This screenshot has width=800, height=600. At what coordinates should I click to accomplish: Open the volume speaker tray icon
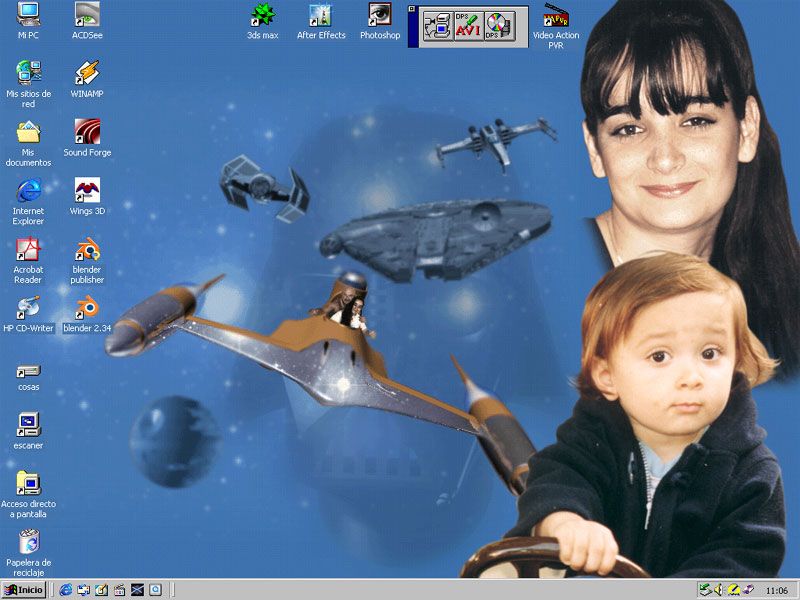click(x=718, y=590)
